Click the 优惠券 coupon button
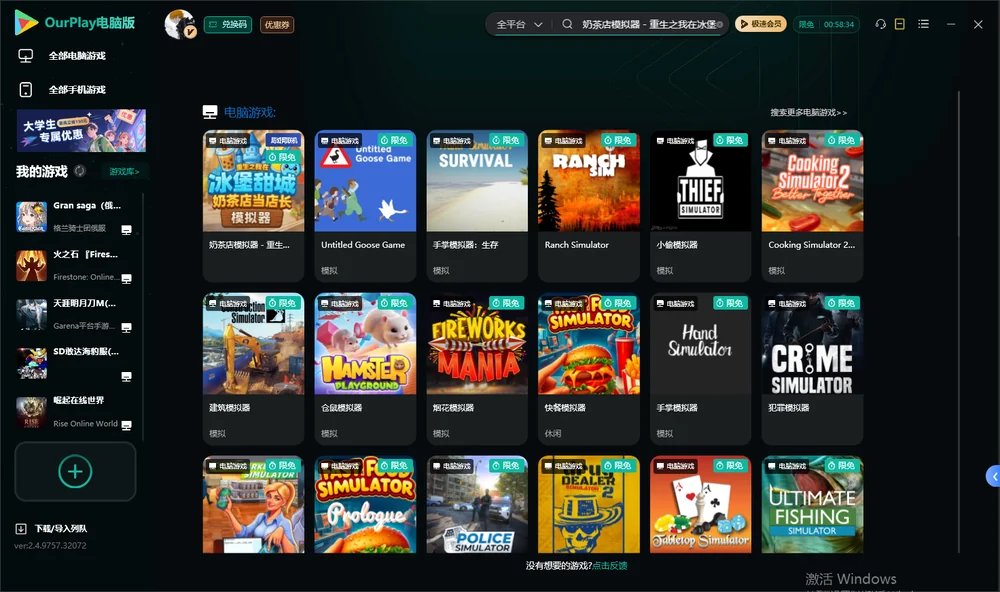The height and width of the screenshot is (592, 1000). pyautogui.click(x=277, y=24)
